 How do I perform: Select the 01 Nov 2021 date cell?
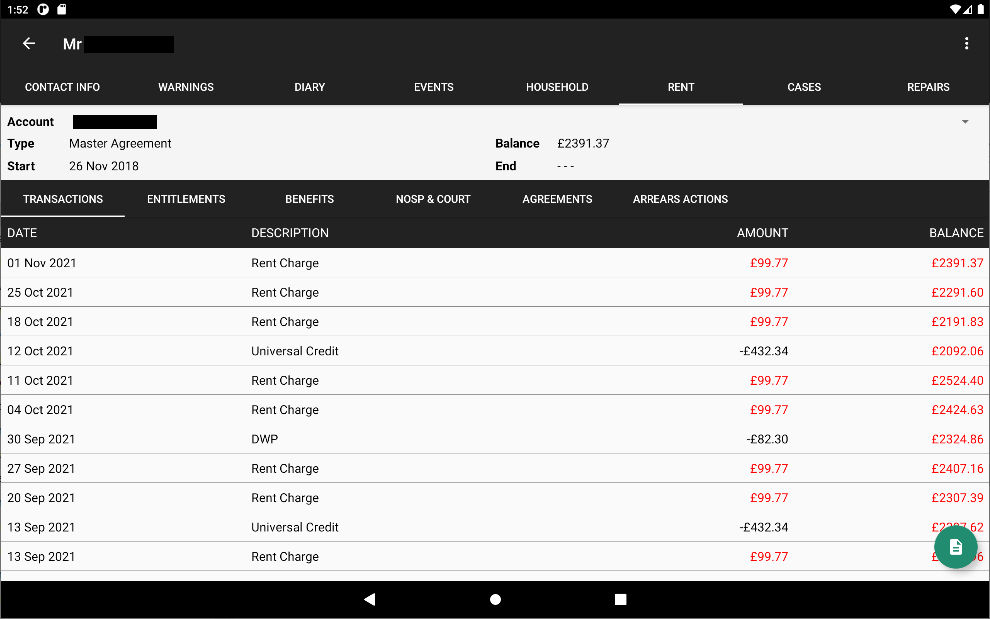(x=42, y=263)
